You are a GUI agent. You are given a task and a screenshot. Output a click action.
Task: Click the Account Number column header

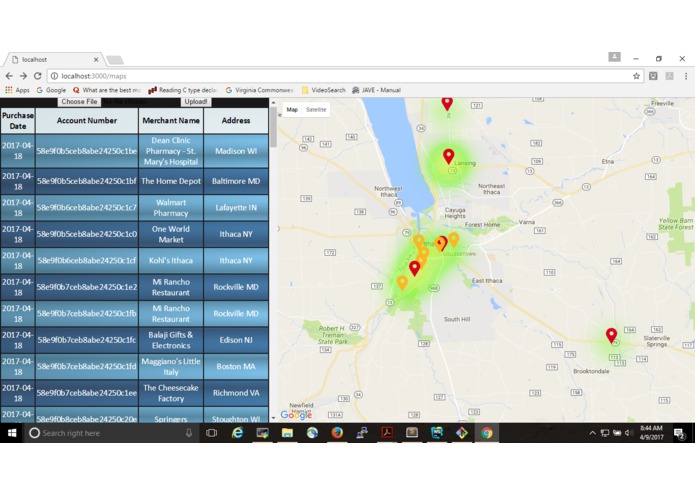87,121
